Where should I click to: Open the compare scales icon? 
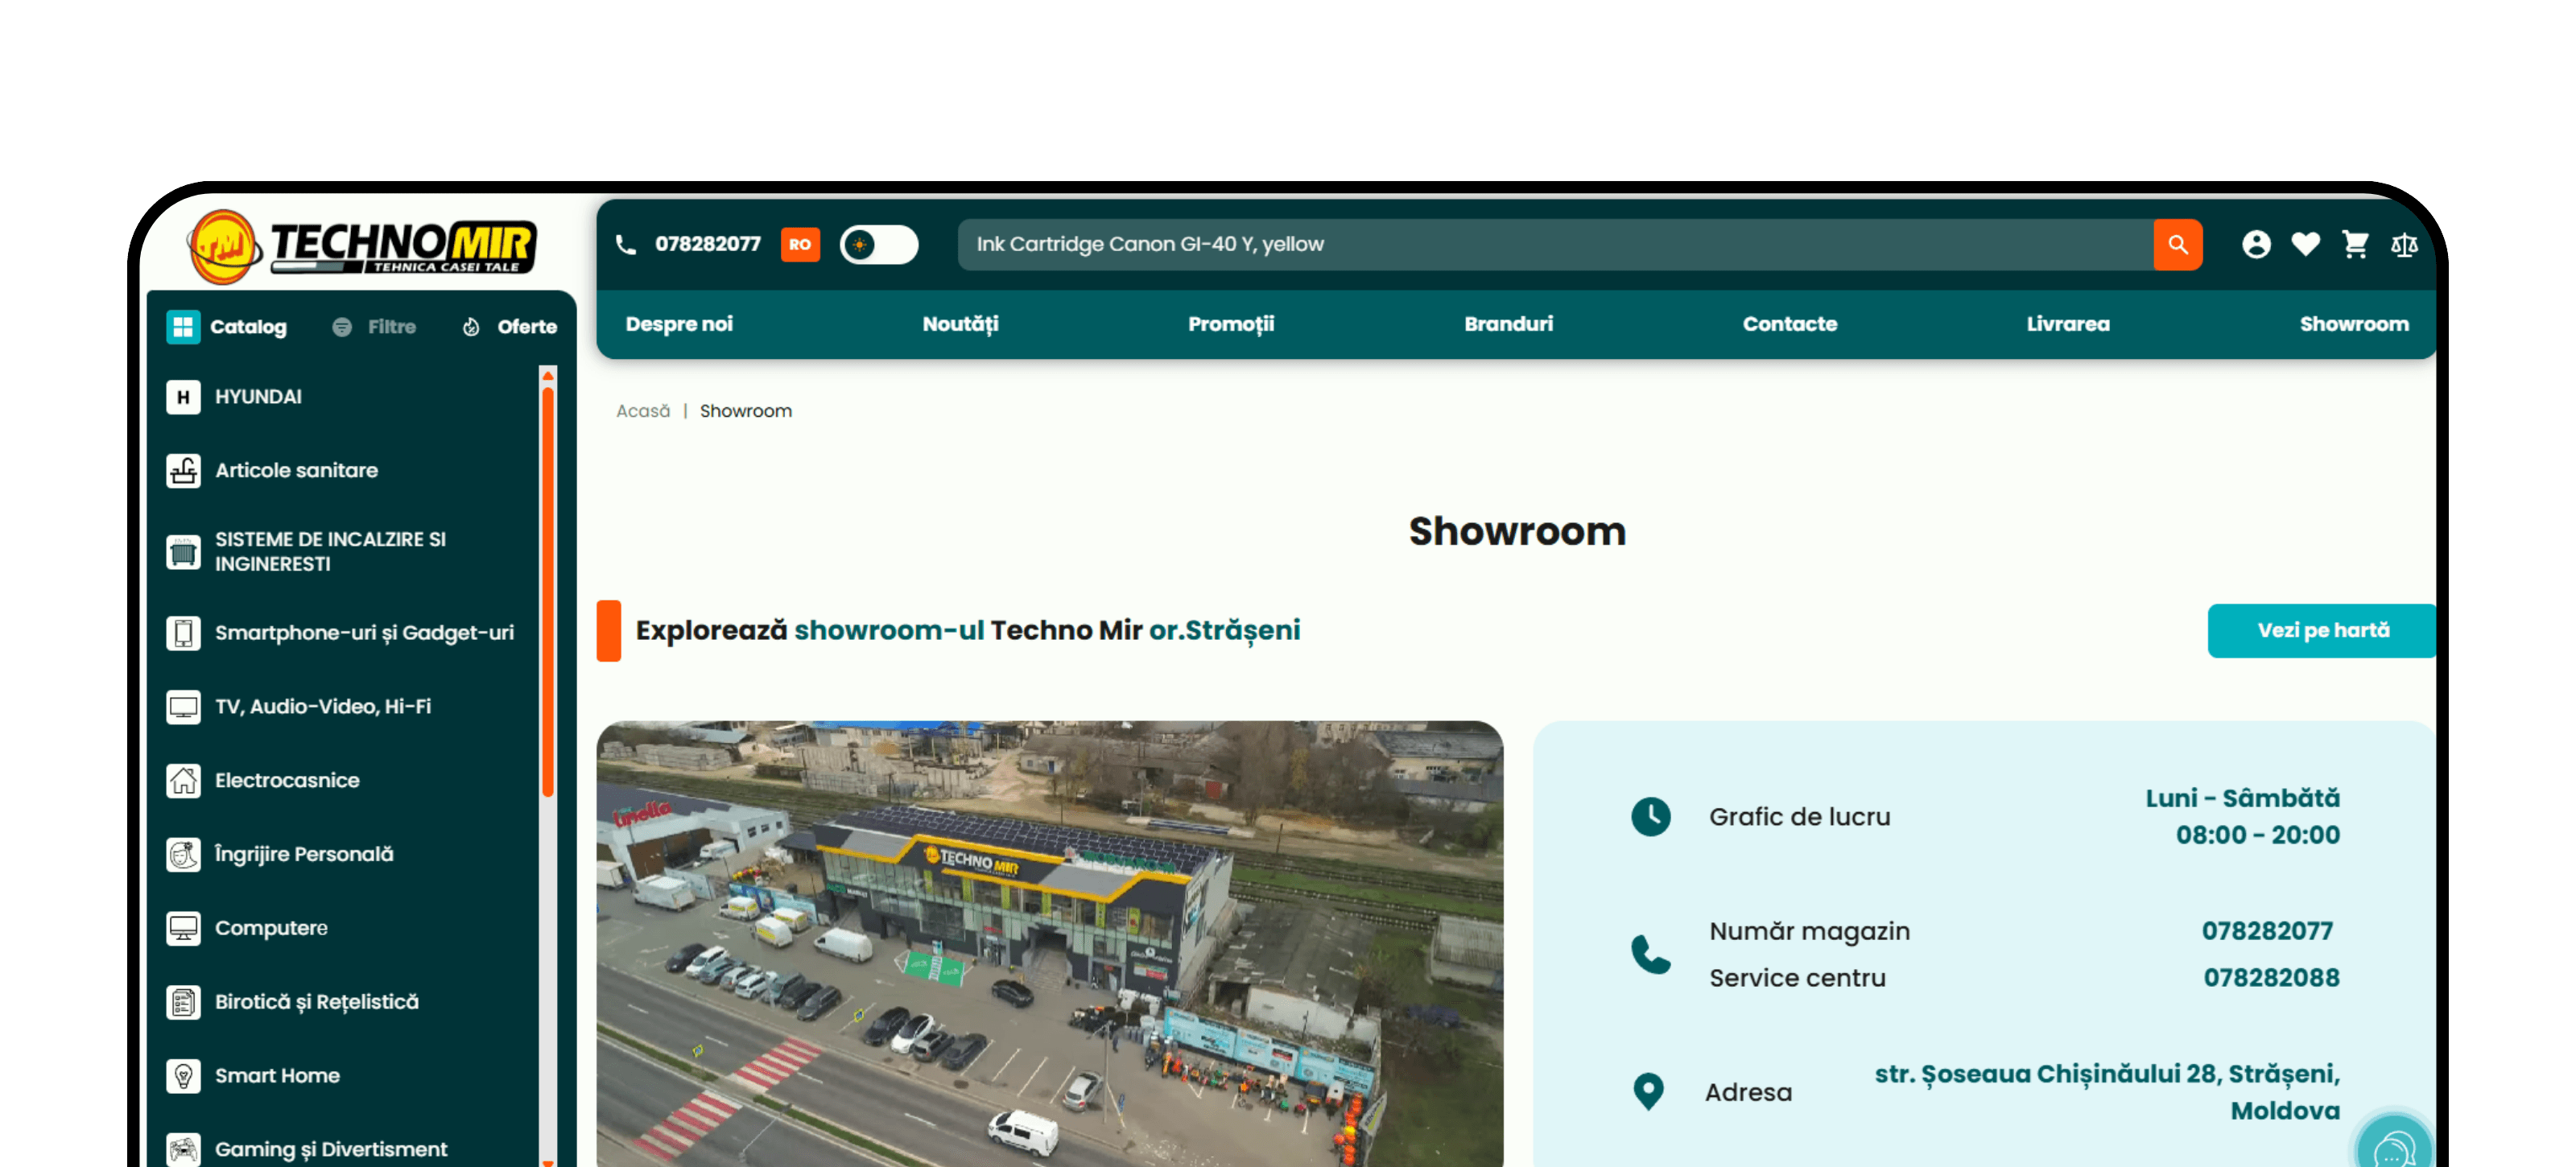[2404, 245]
